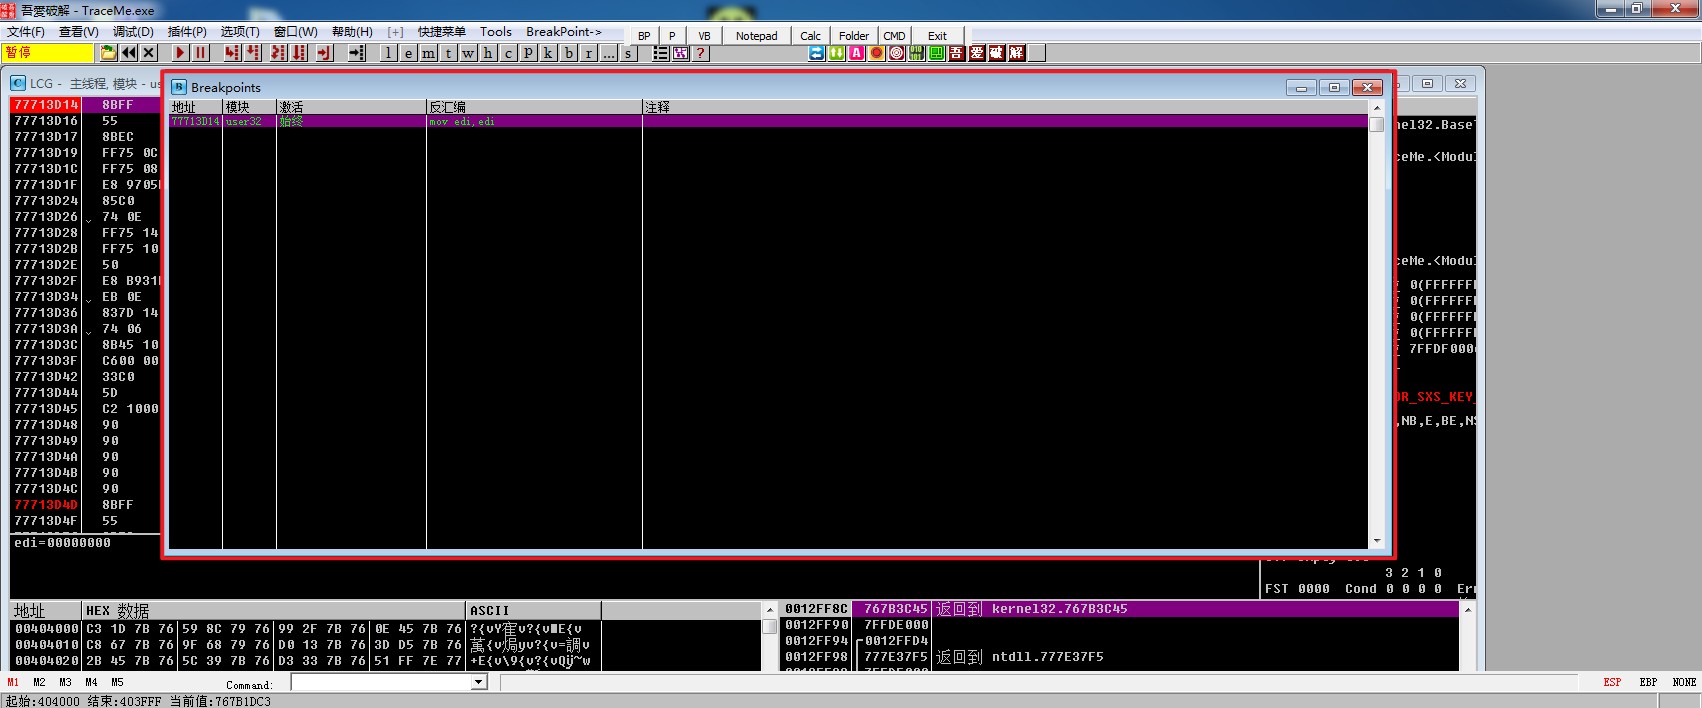Launch Notepad from the quick bar

(756, 36)
